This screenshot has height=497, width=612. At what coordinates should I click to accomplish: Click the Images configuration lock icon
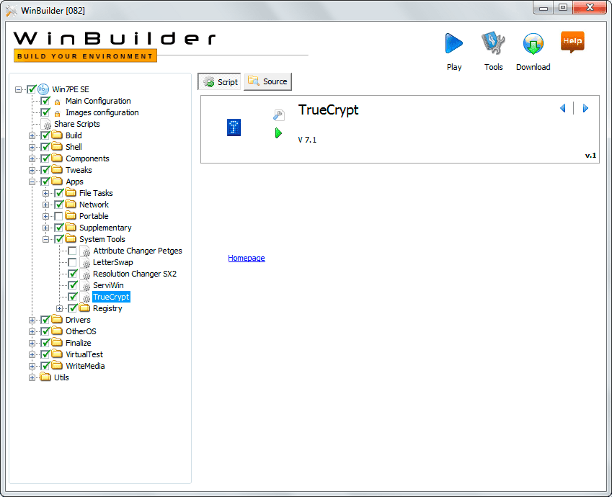(x=57, y=114)
